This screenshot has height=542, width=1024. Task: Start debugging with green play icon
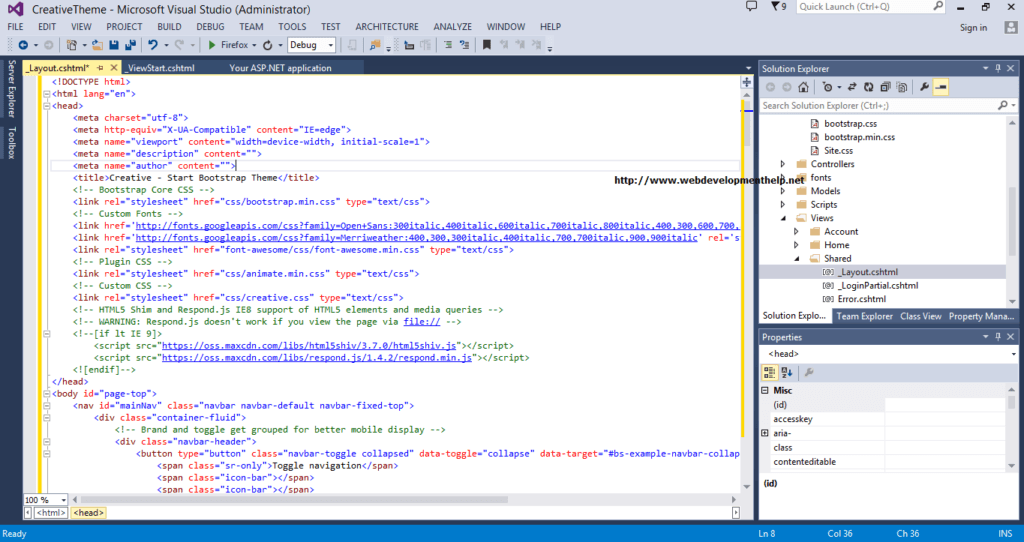tap(212, 45)
